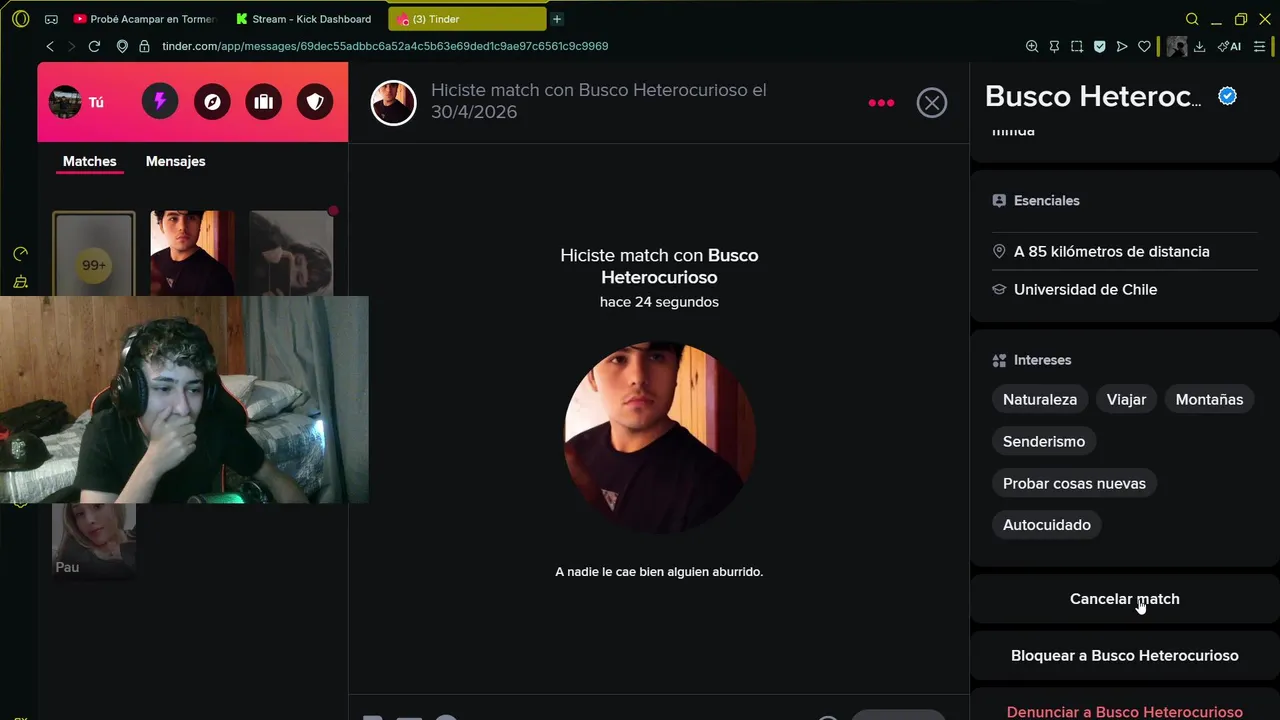Open the 99+ likes card
Image resolution: width=1280 pixels, height=720 pixels.
point(94,254)
